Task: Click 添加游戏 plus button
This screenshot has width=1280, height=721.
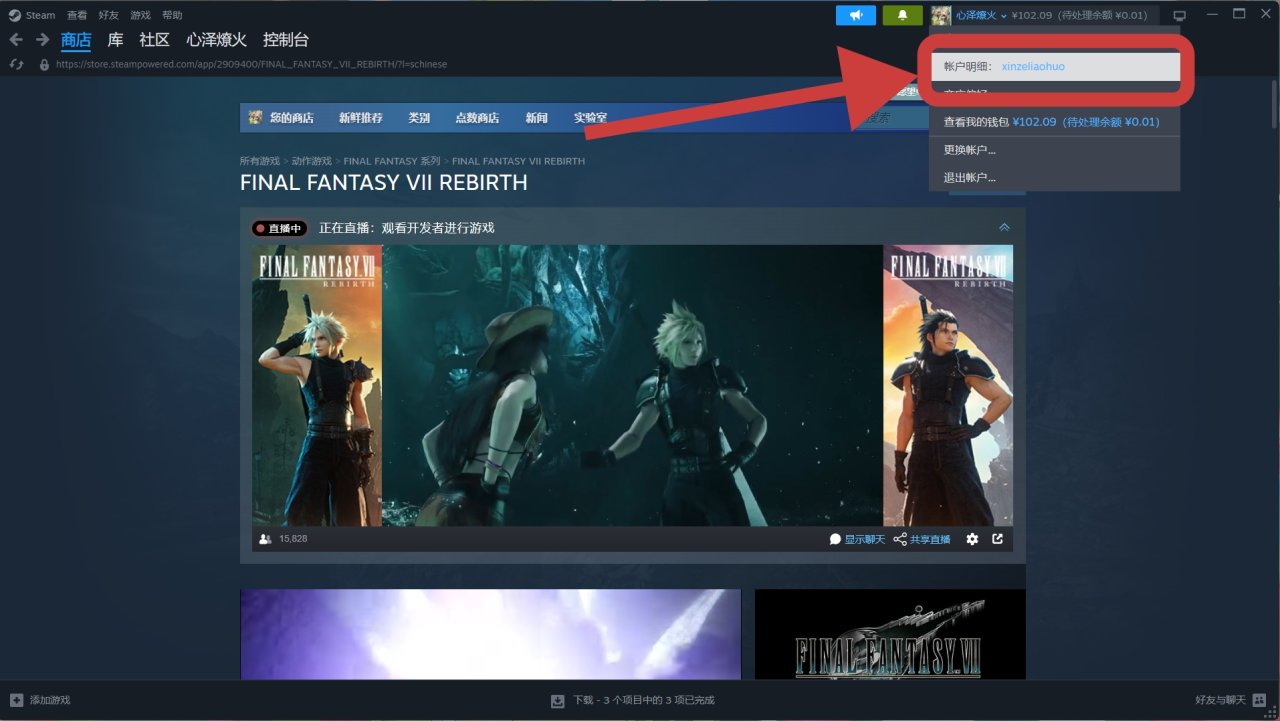Action: 40,700
